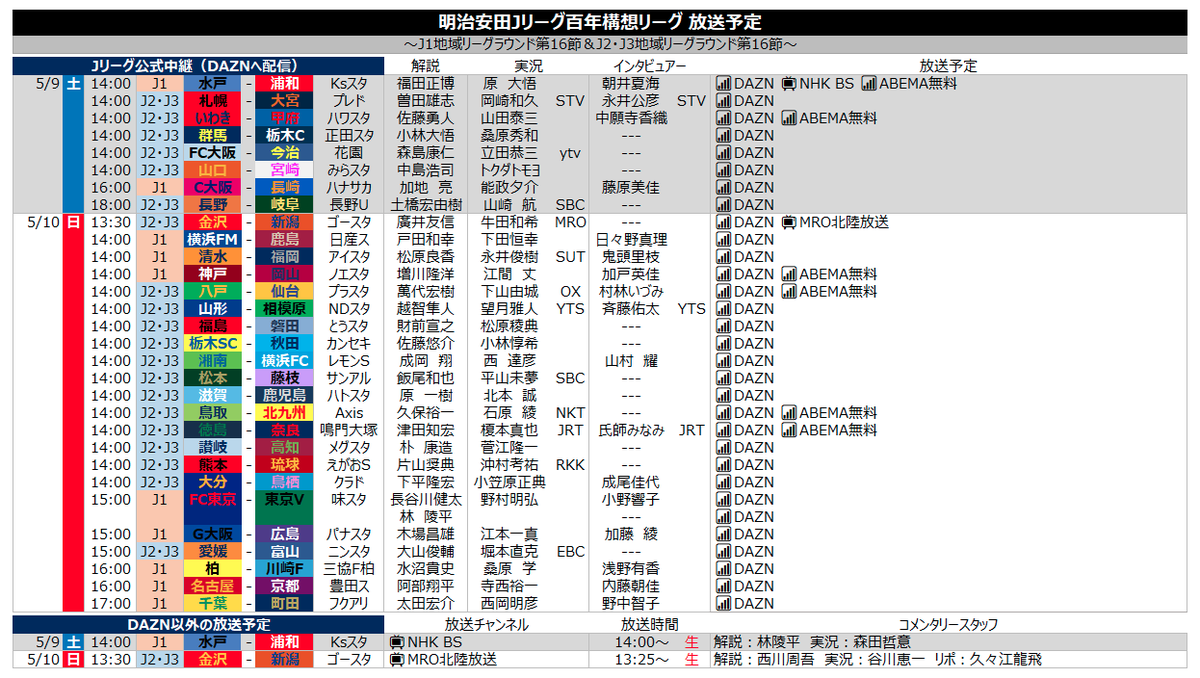Image resolution: width=1200 pixels, height=678 pixels.
Task: Click the title 明治安田Jリーグ百年構想リーグ 放送予定
Action: 599,21
